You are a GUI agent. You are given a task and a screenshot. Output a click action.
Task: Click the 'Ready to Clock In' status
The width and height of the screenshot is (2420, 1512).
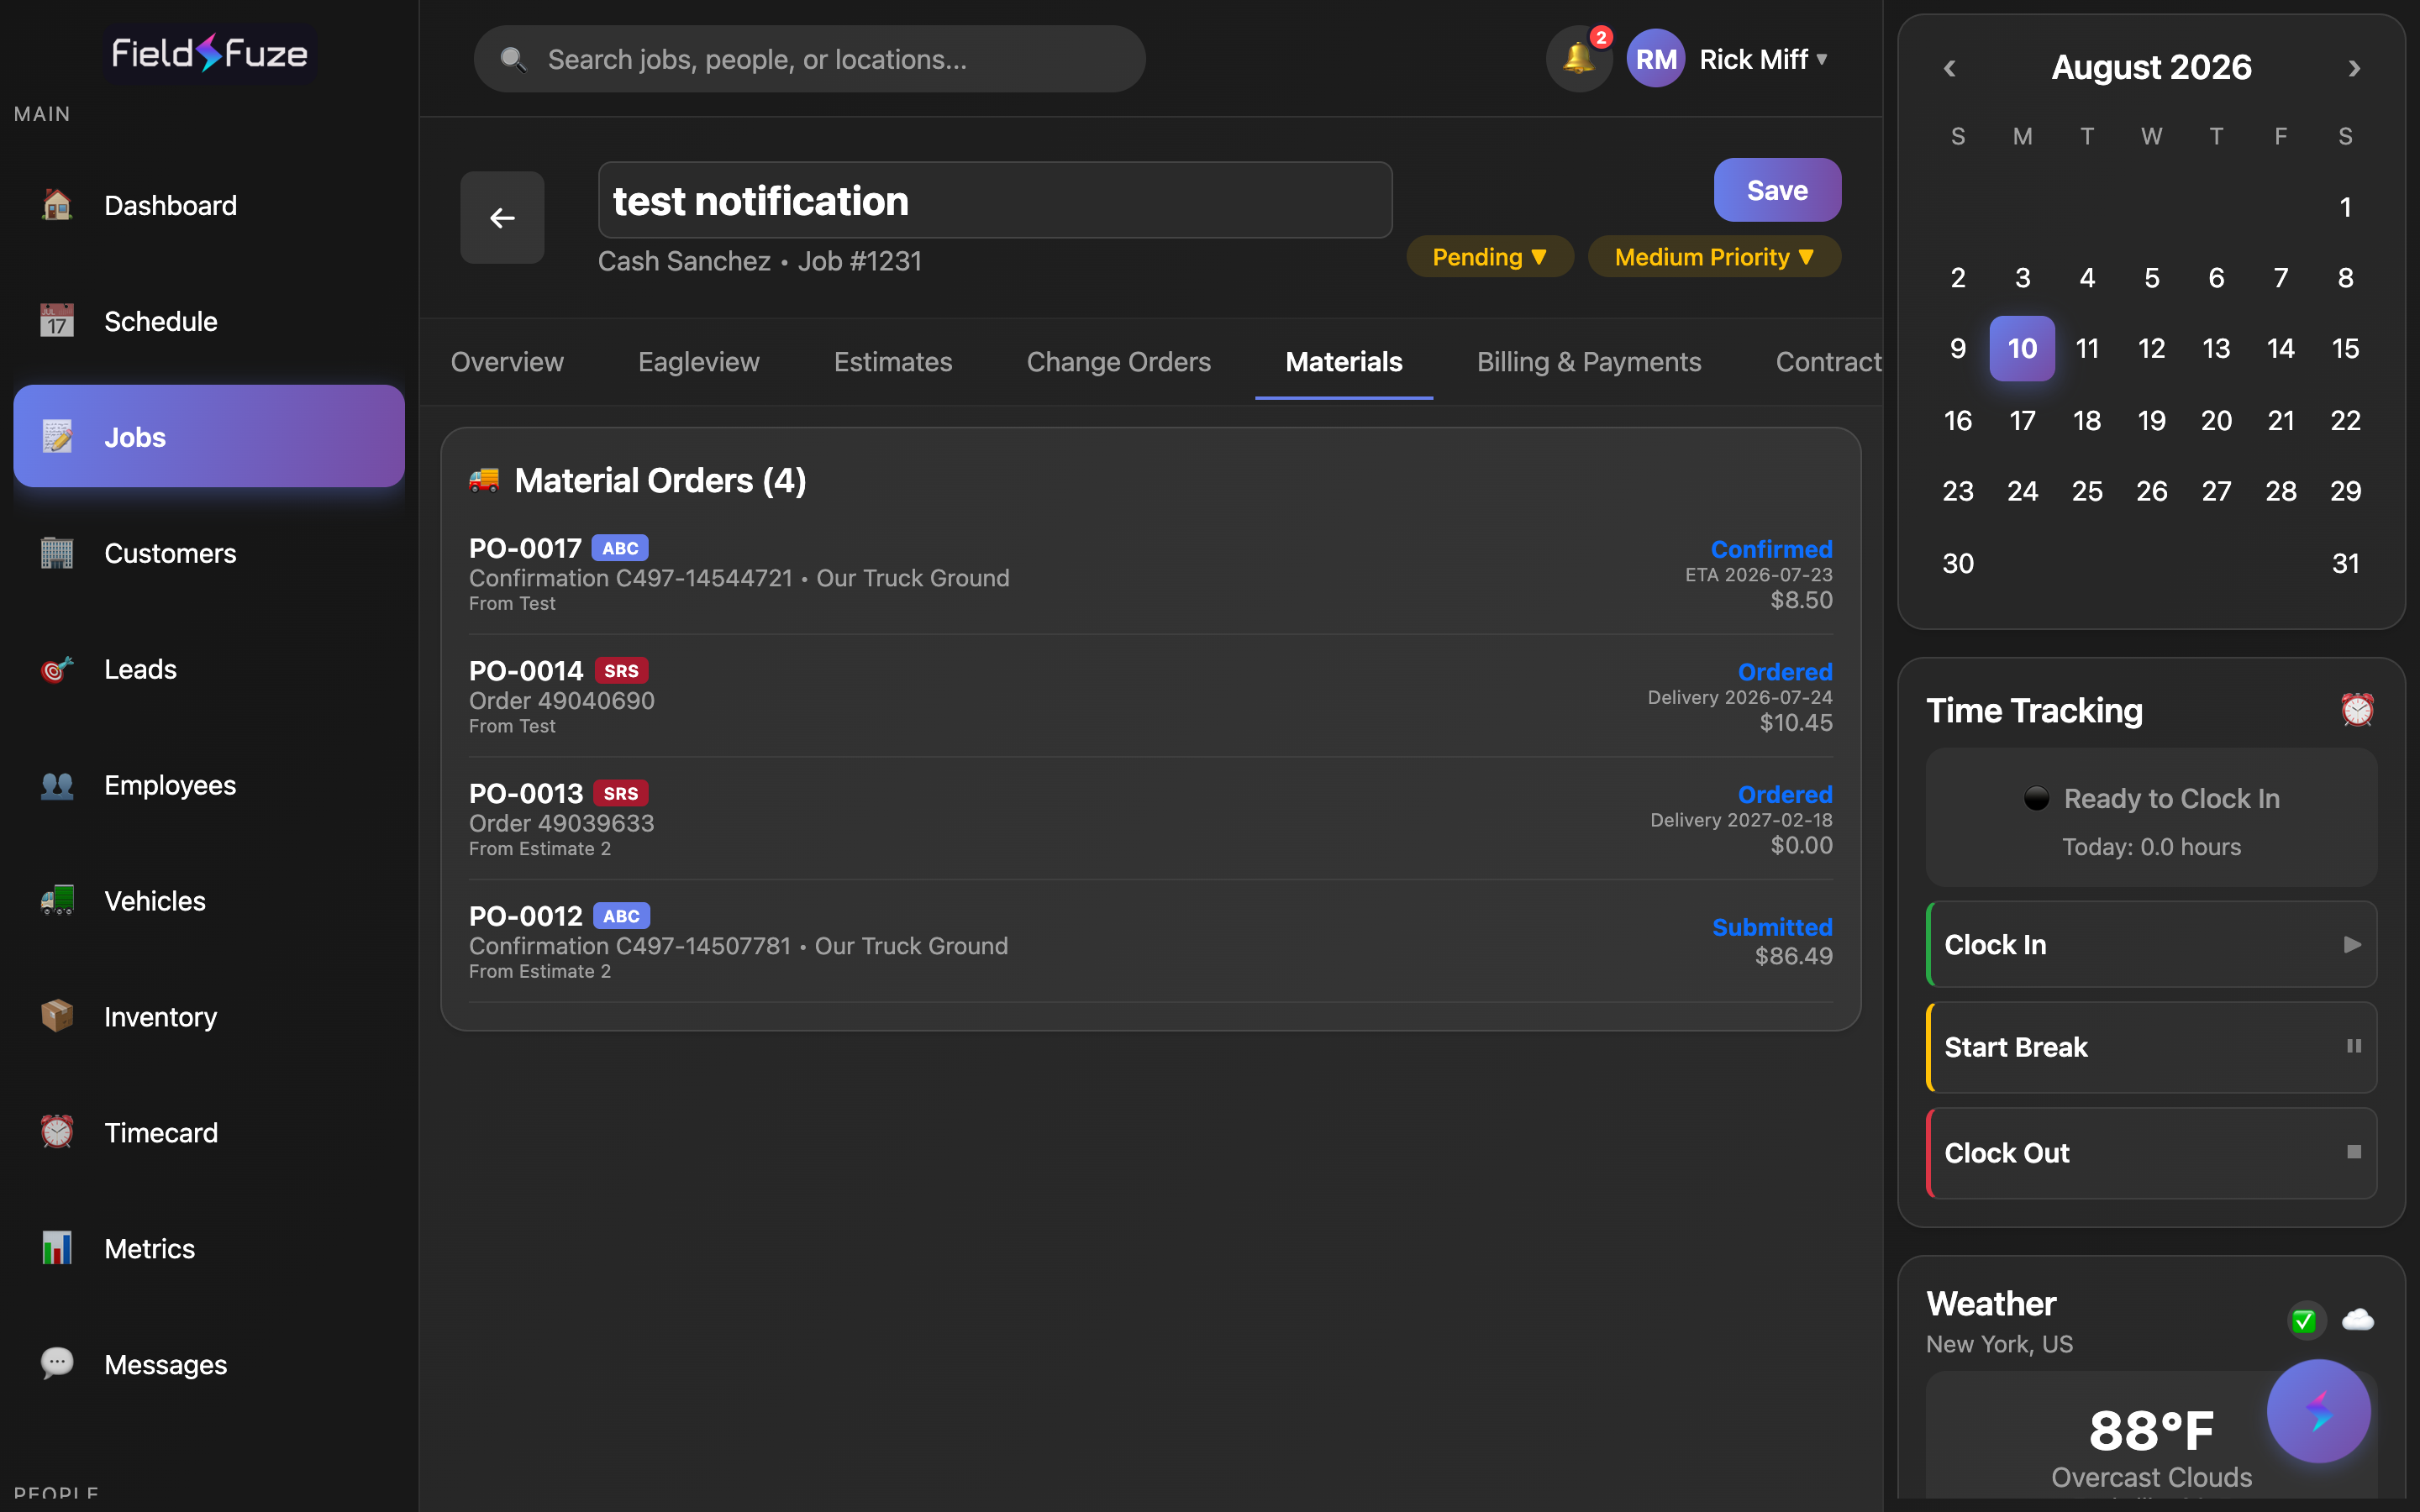pos(2151,799)
